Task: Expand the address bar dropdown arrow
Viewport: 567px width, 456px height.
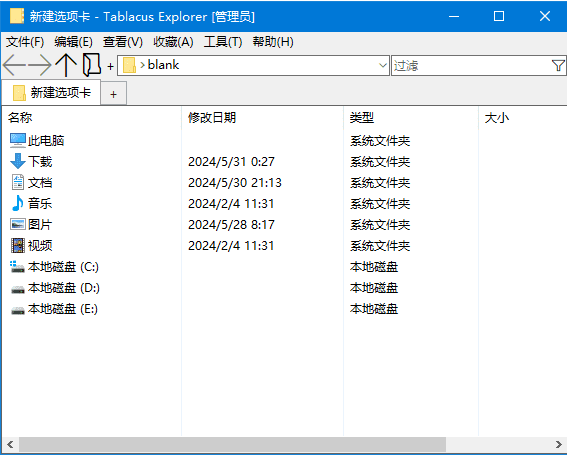Action: click(383, 65)
